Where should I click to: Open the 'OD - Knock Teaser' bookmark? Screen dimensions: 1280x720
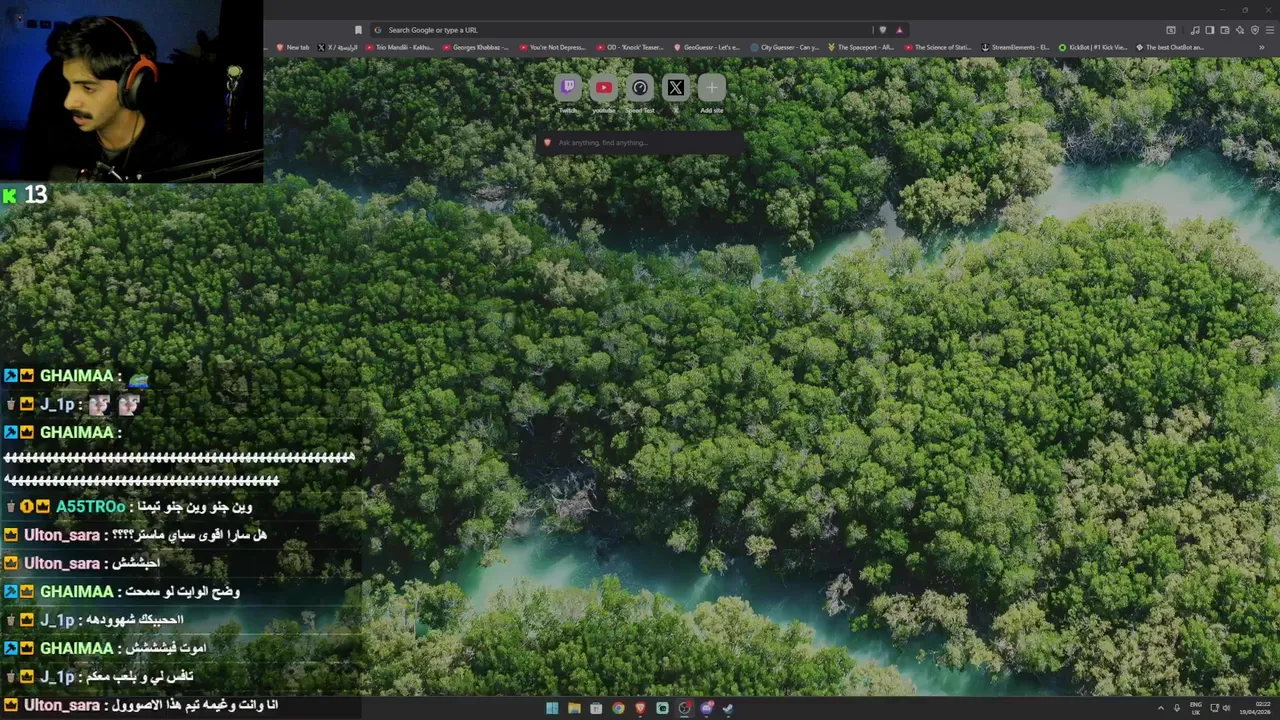click(630, 47)
